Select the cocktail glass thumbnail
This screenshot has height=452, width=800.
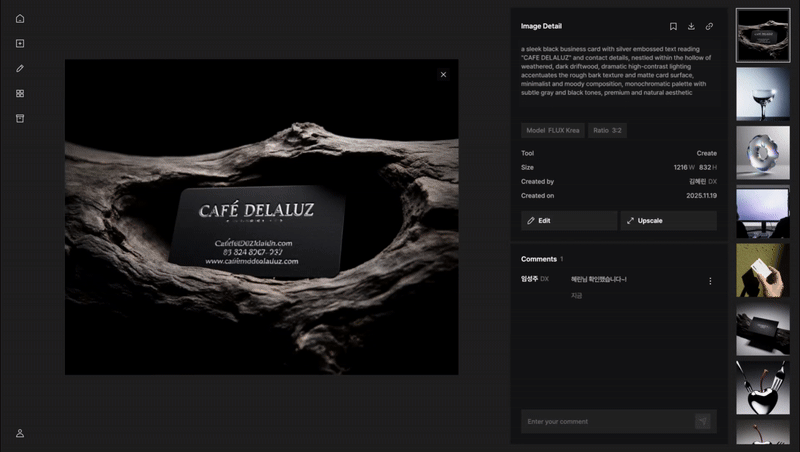click(763, 94)
